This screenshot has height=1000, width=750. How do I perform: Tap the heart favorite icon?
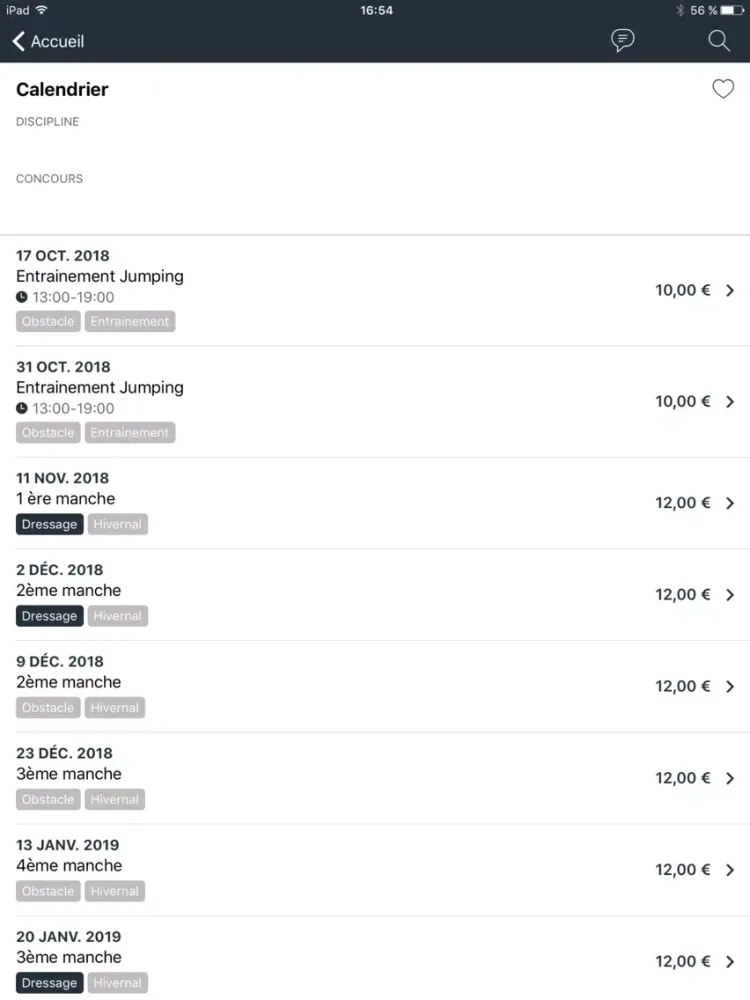[723, 89]
